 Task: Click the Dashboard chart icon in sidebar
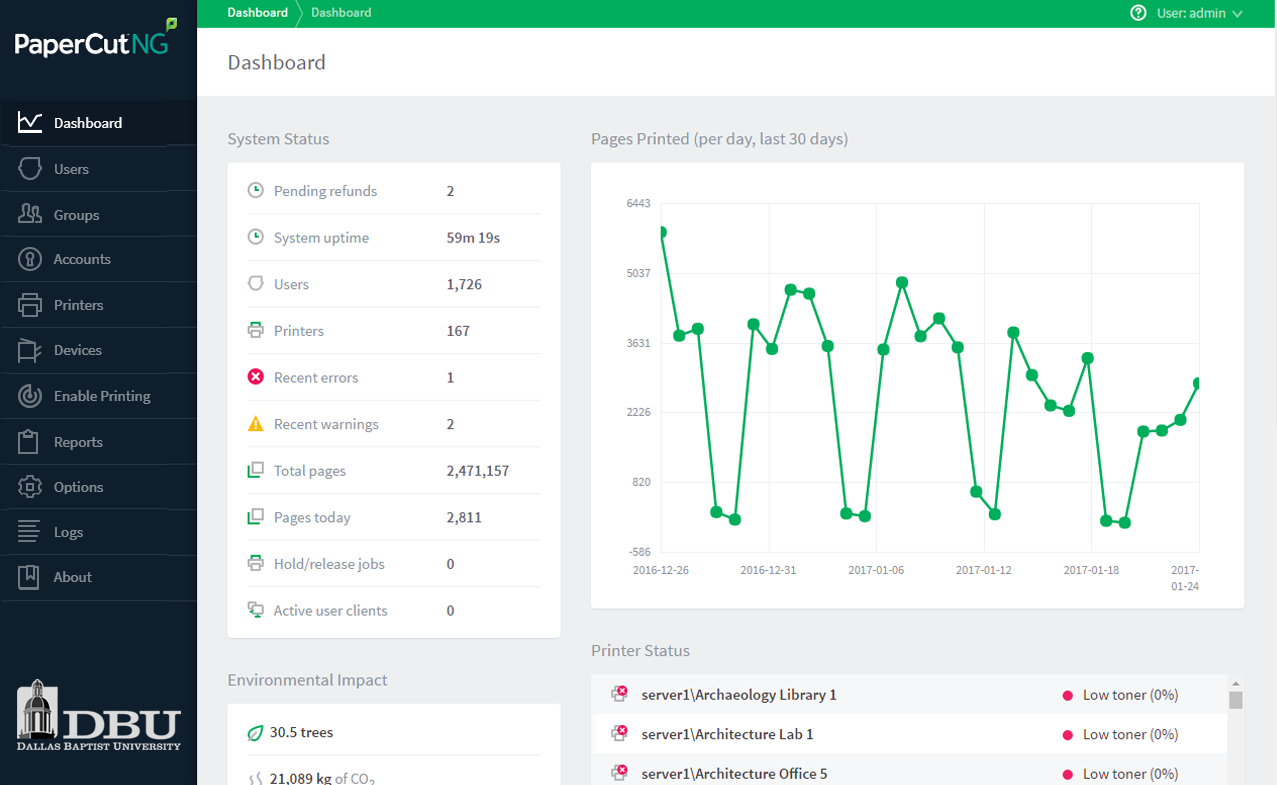(x=30, y=123)
